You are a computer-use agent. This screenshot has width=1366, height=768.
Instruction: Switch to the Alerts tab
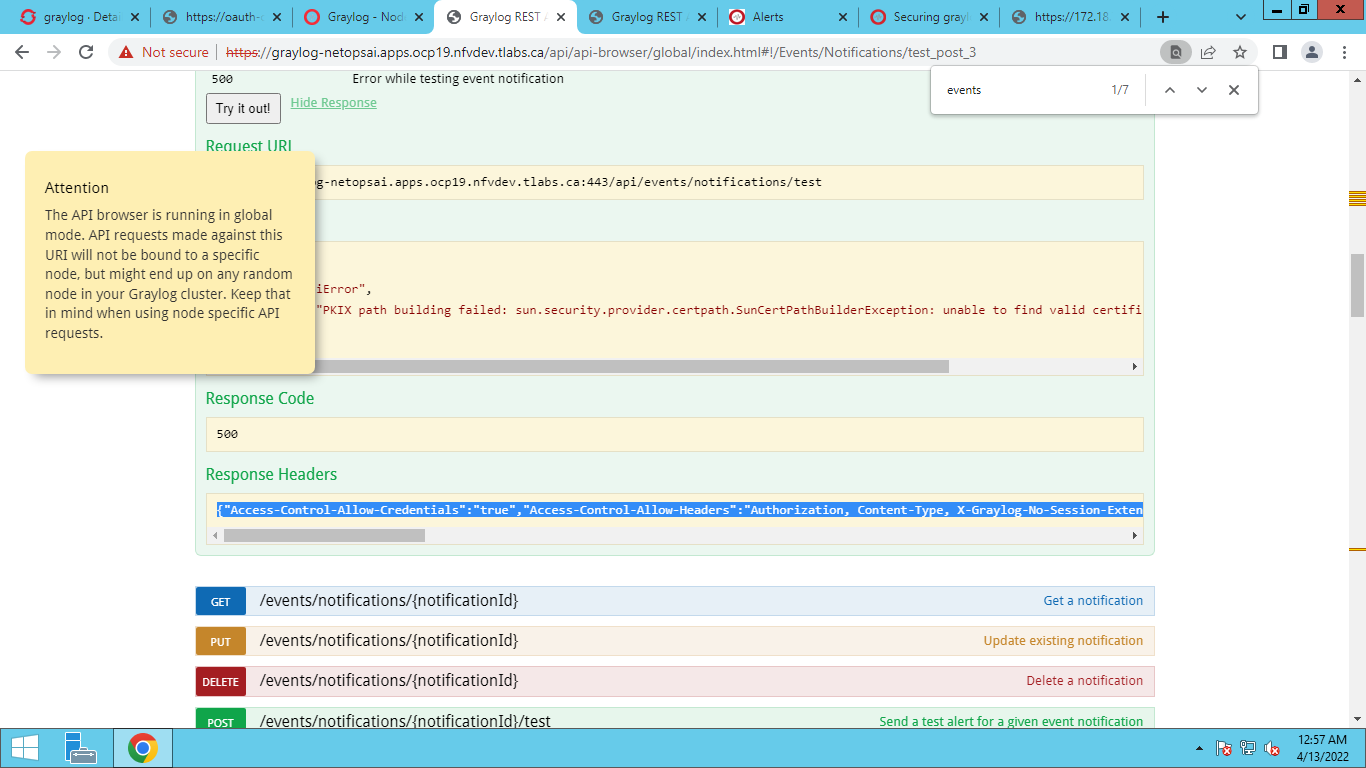790,17
